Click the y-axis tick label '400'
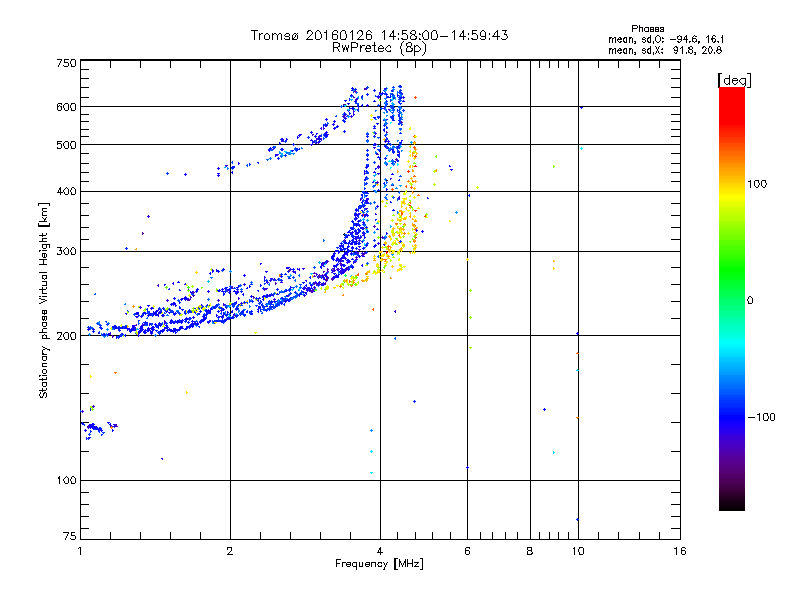This screenshot has height=600, width=800. [66, 191]
